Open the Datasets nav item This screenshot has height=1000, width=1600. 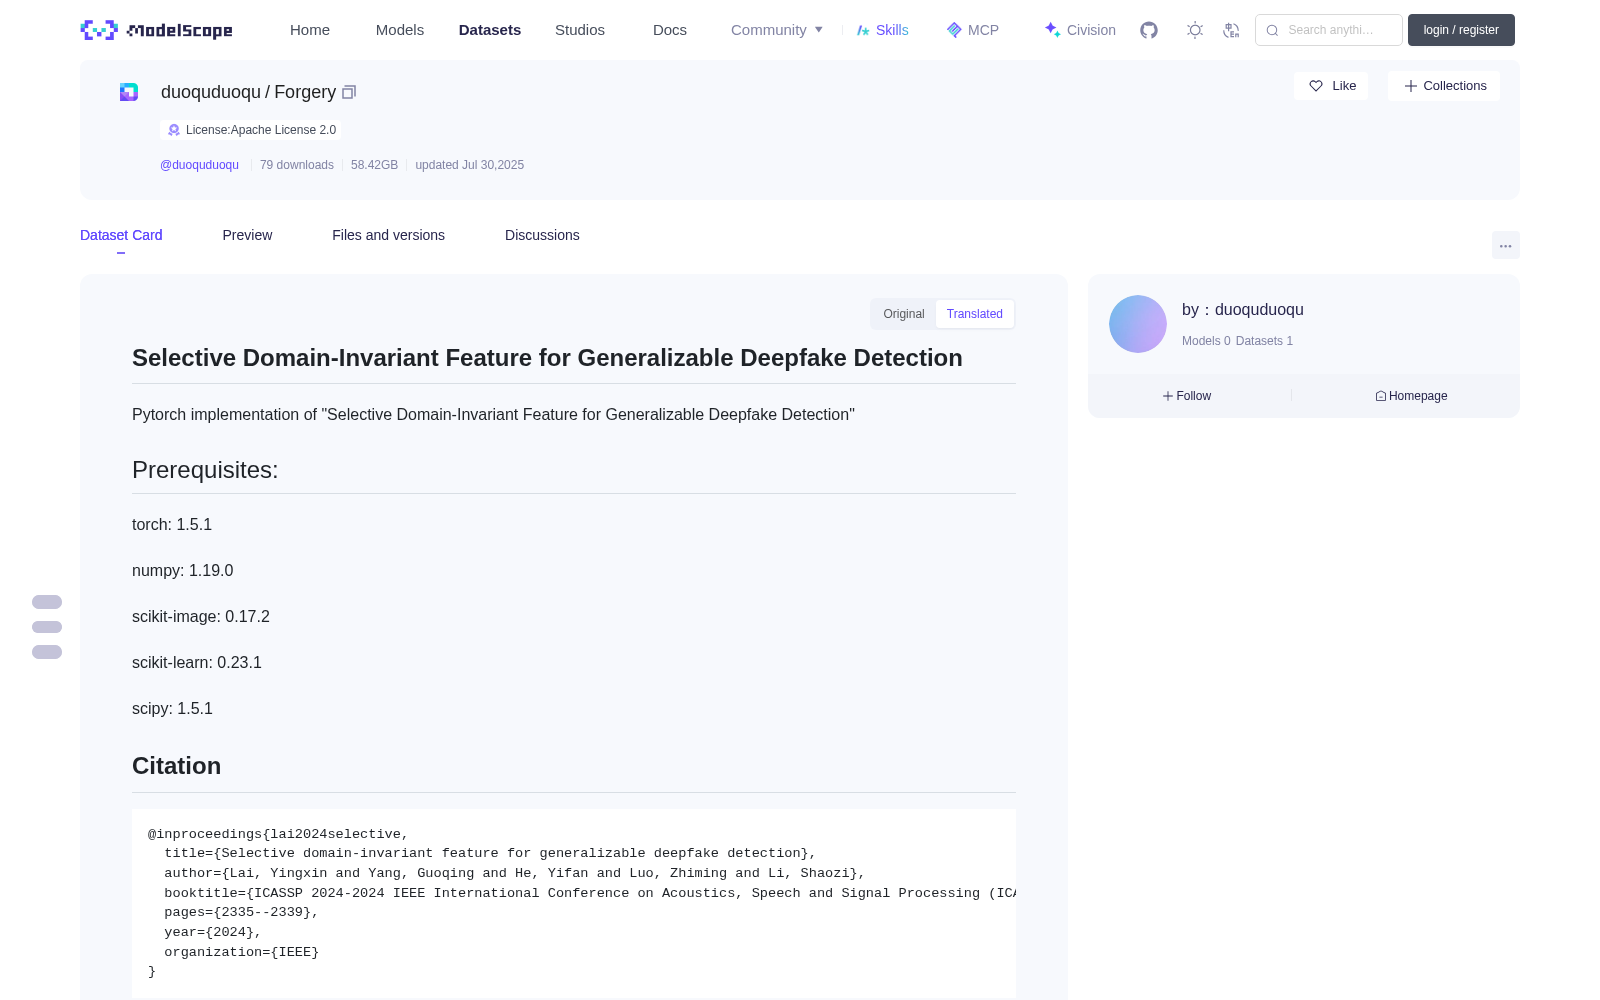click(490, 30)
